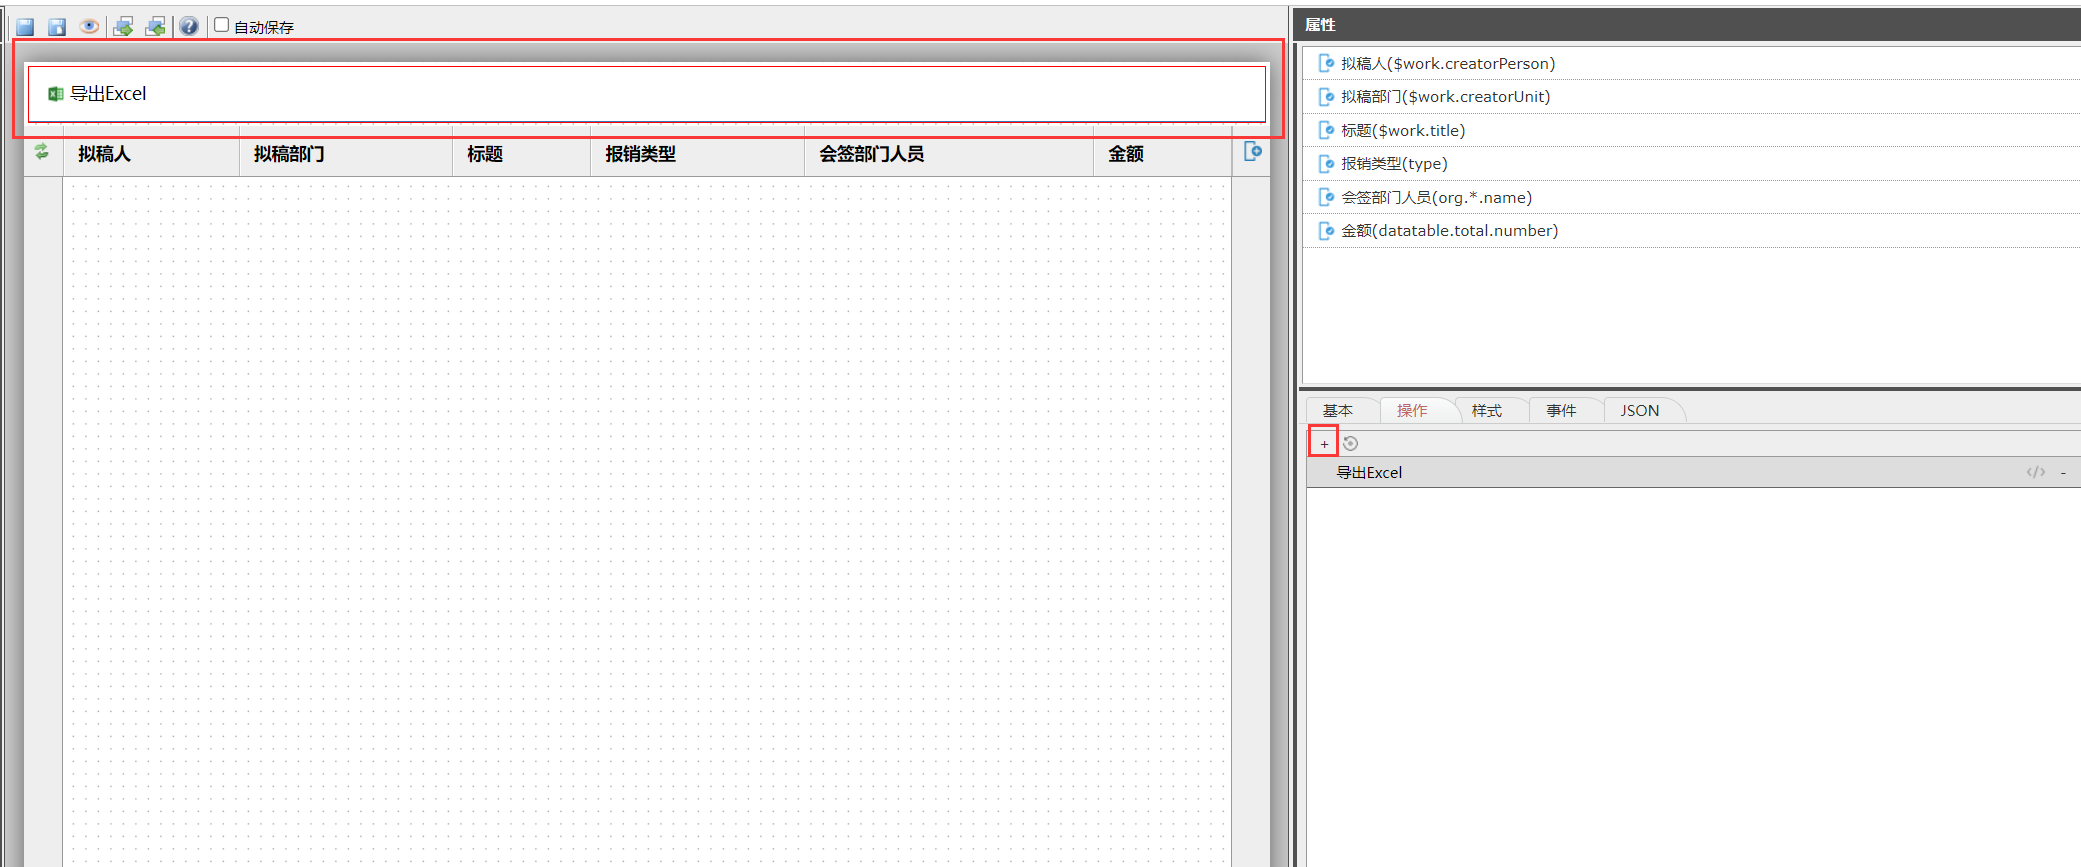Click the column icon beside 标题($work.title)

(1326, 130)
